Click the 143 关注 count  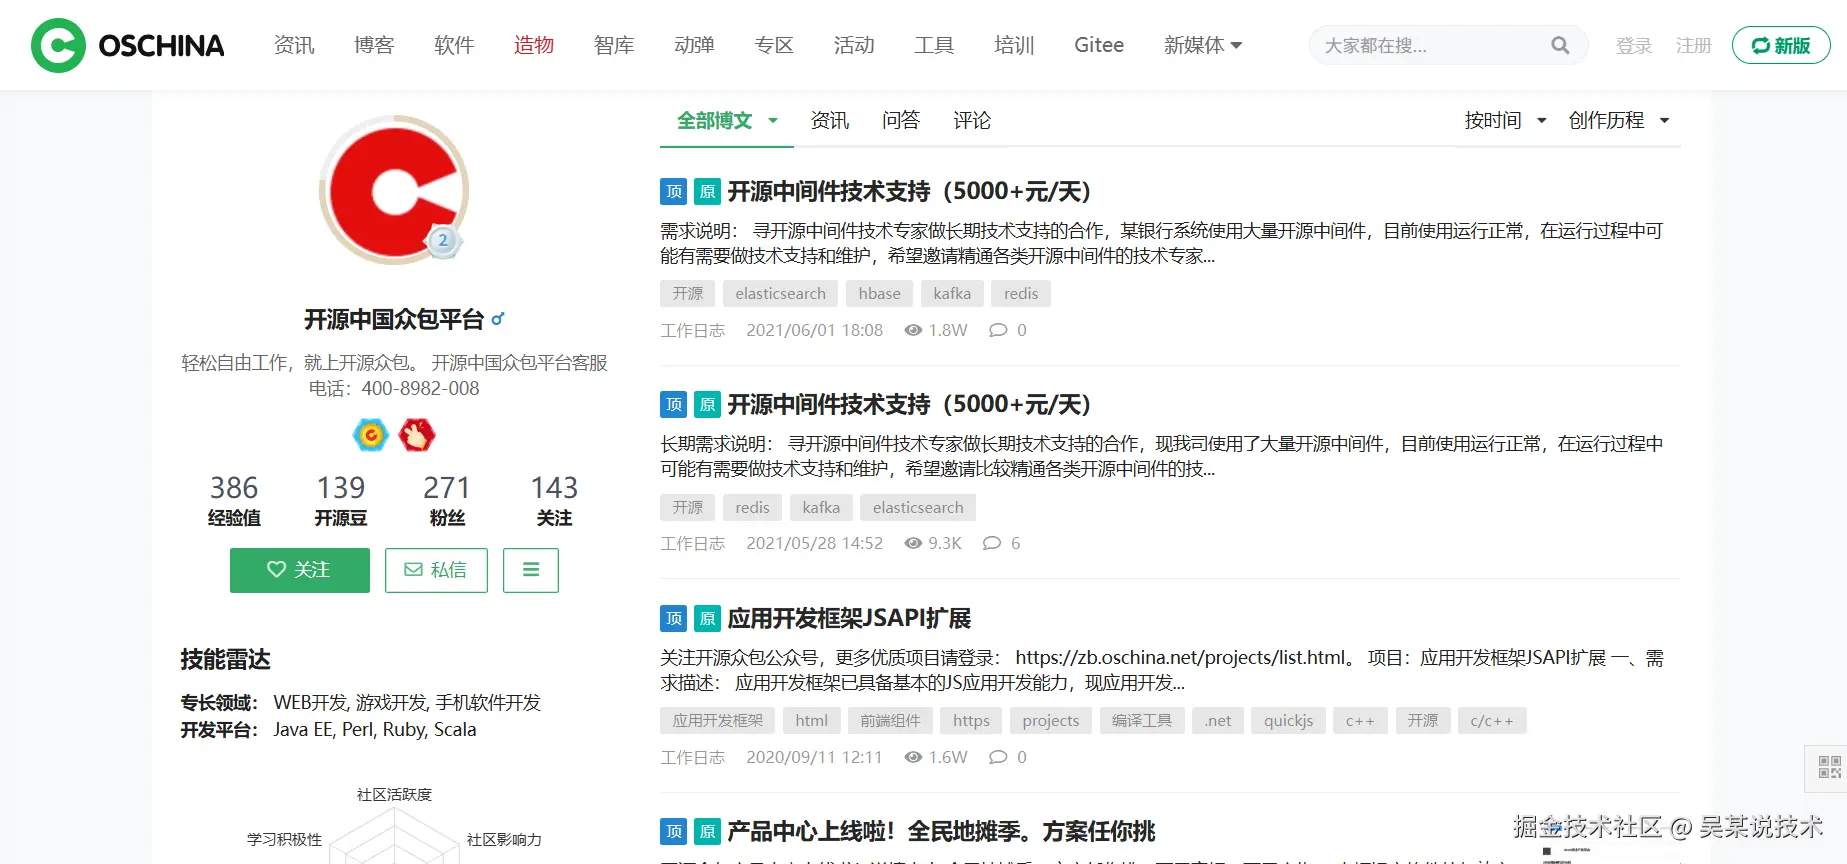tap(554, 500)
